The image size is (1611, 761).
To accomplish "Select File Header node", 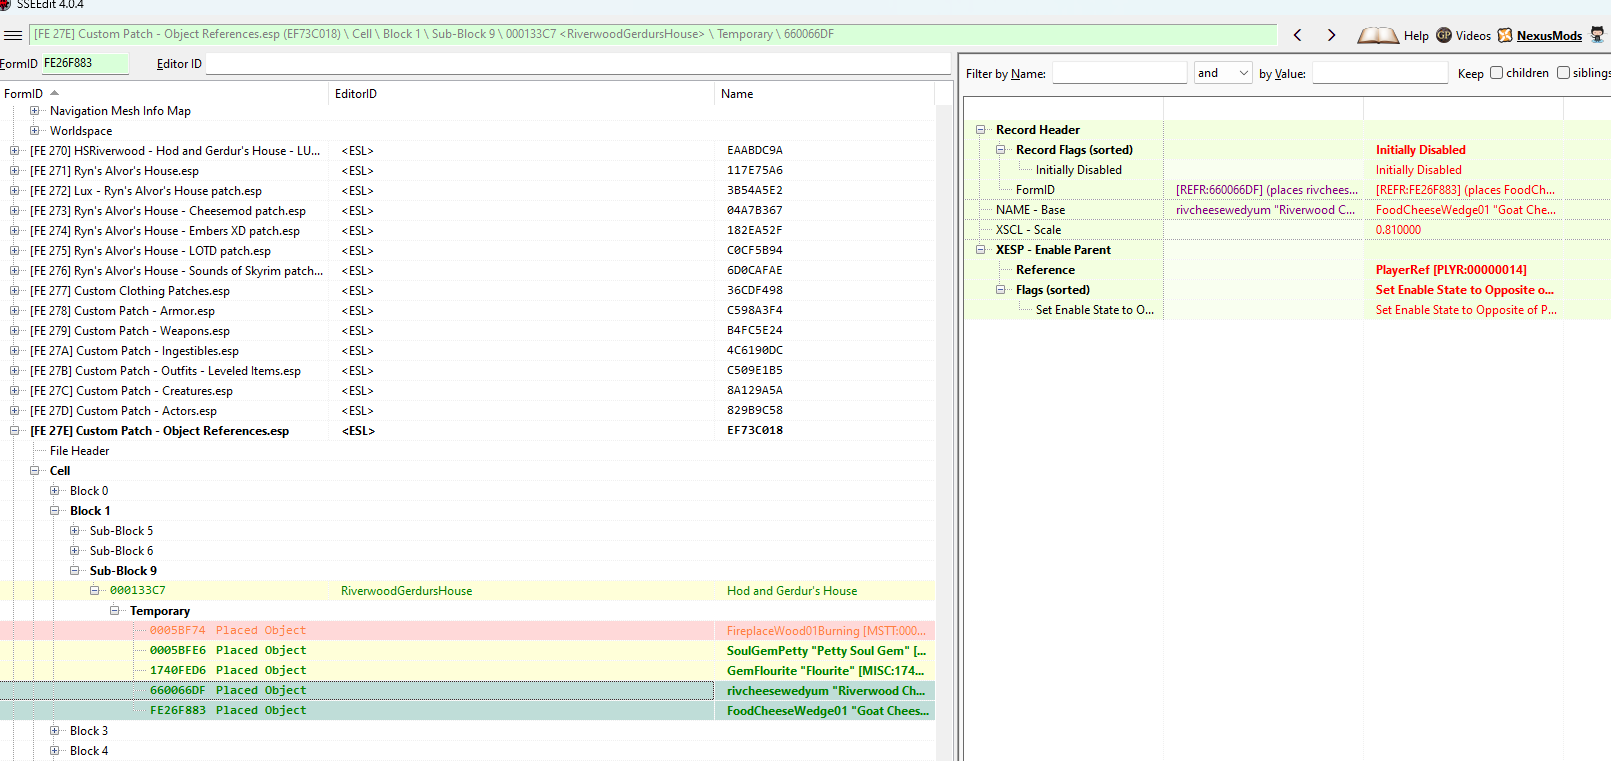I will [x=80, y=451].
